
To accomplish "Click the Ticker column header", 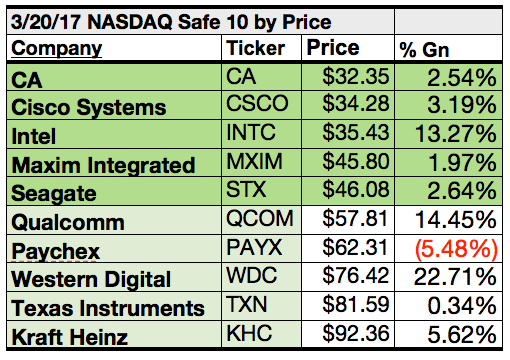I will point(261,48).
